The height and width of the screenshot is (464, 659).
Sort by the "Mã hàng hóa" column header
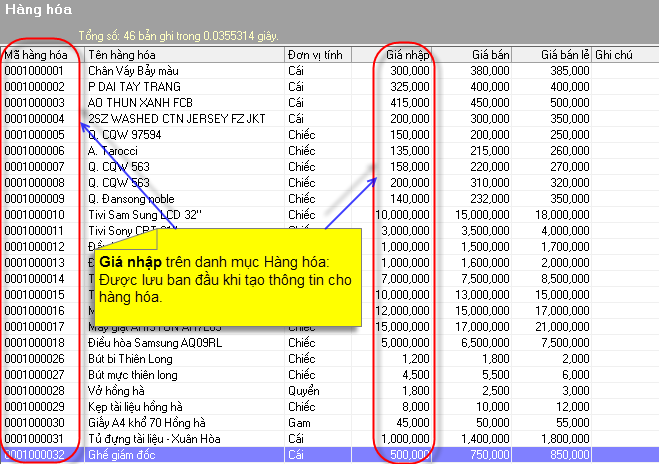coord(40,55)
